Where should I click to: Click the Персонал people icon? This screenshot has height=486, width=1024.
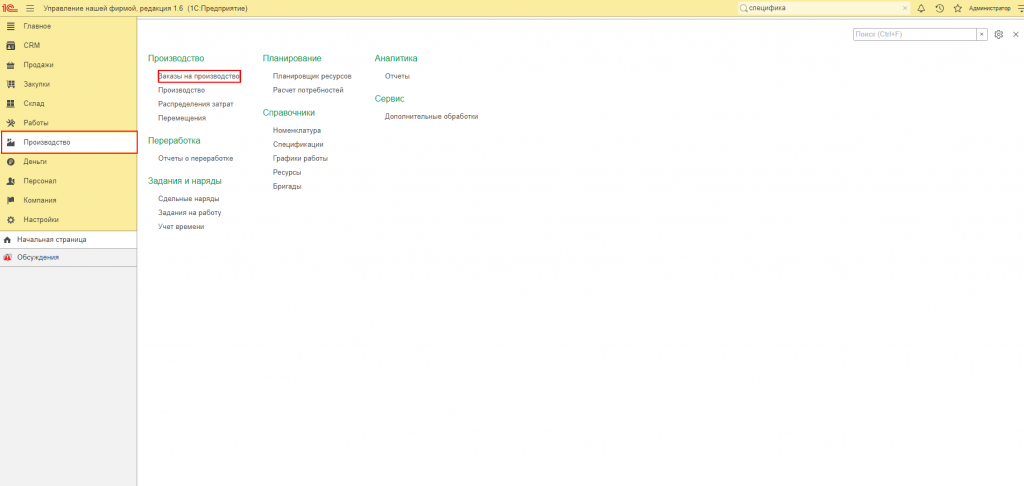click(x=10, y=181)
